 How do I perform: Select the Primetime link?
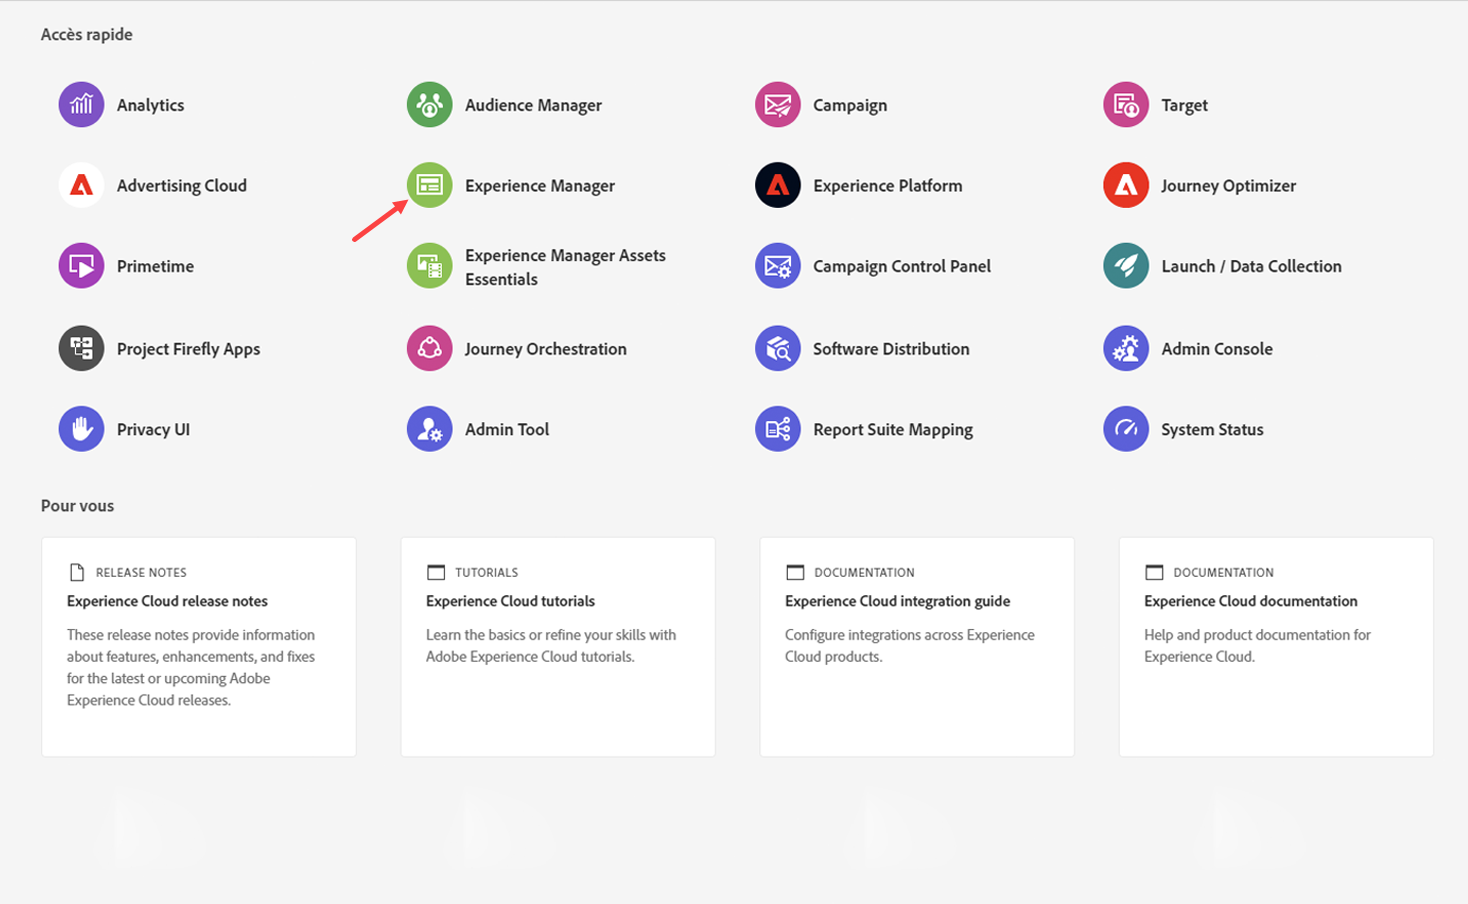tap(155, 266)
